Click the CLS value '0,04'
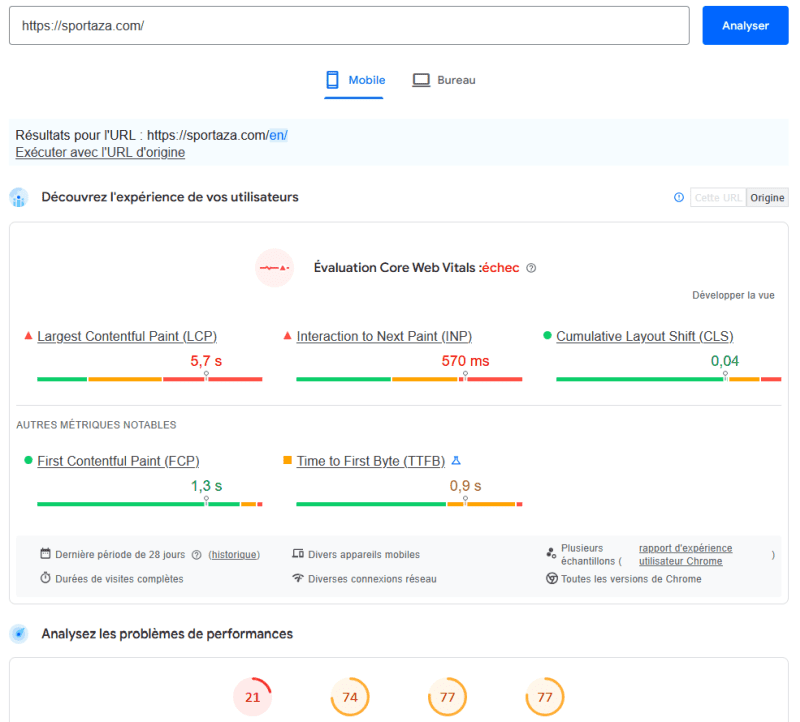 725,361
